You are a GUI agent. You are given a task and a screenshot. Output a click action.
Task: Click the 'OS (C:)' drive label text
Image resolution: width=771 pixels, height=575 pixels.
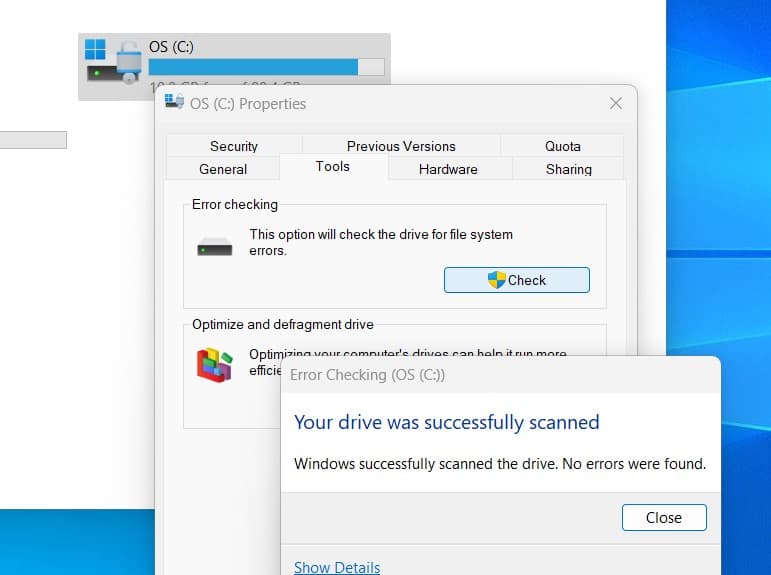point(171,47)
